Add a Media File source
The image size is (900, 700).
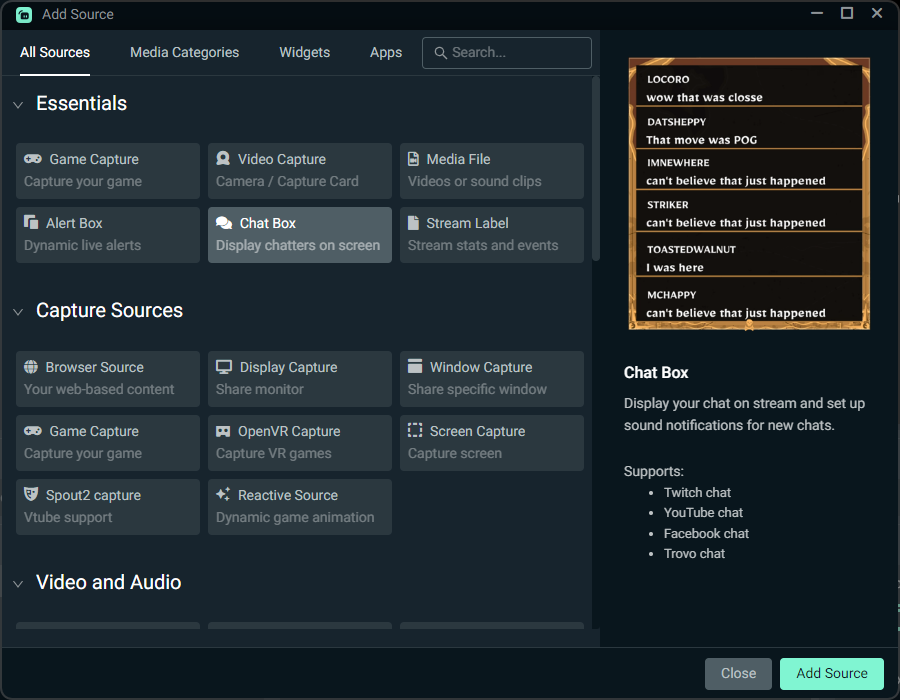491,171
